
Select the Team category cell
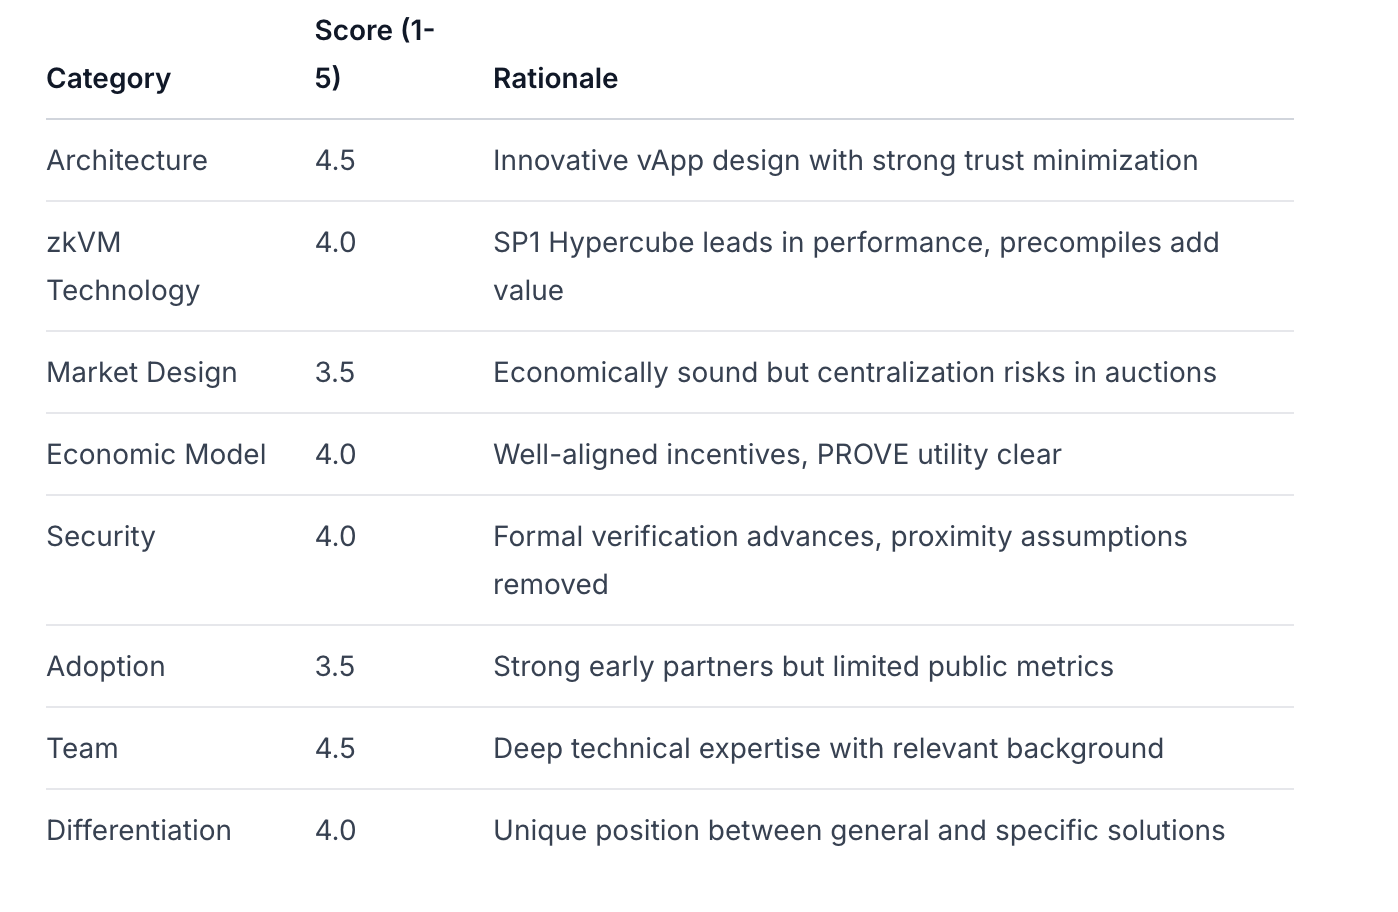pos(82,748)
